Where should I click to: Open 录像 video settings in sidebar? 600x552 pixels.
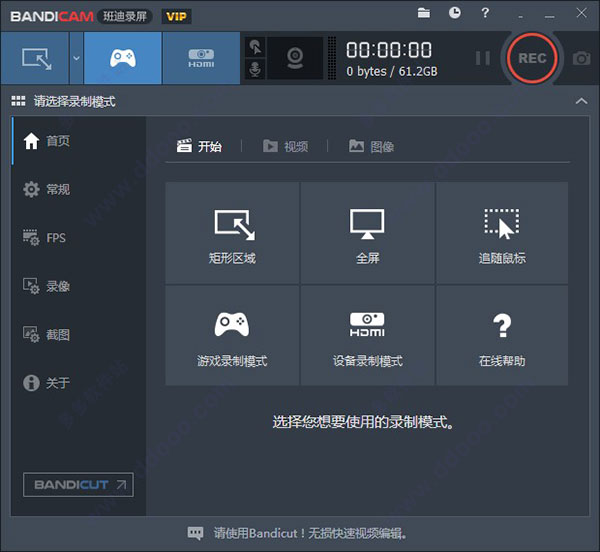(x=79, y=286)
